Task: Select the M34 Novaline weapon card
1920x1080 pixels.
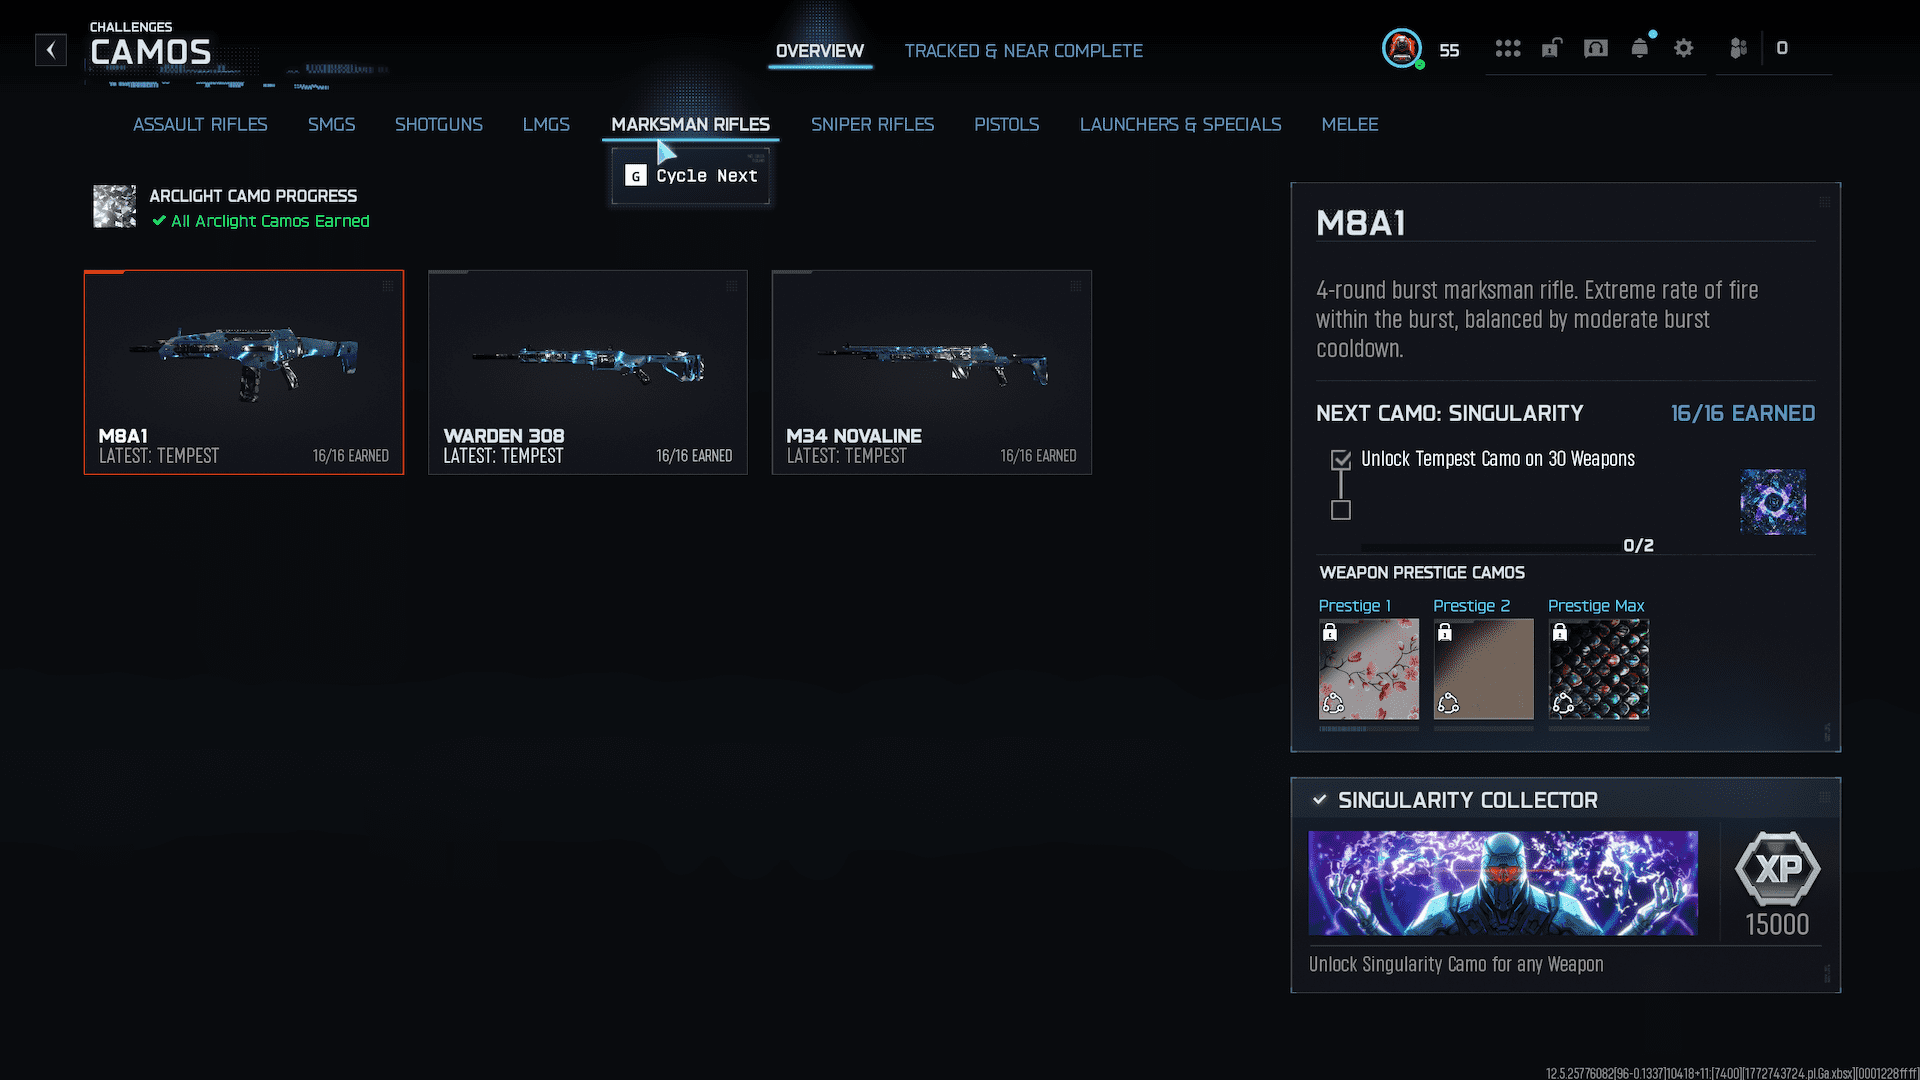Action: (931, 372)
